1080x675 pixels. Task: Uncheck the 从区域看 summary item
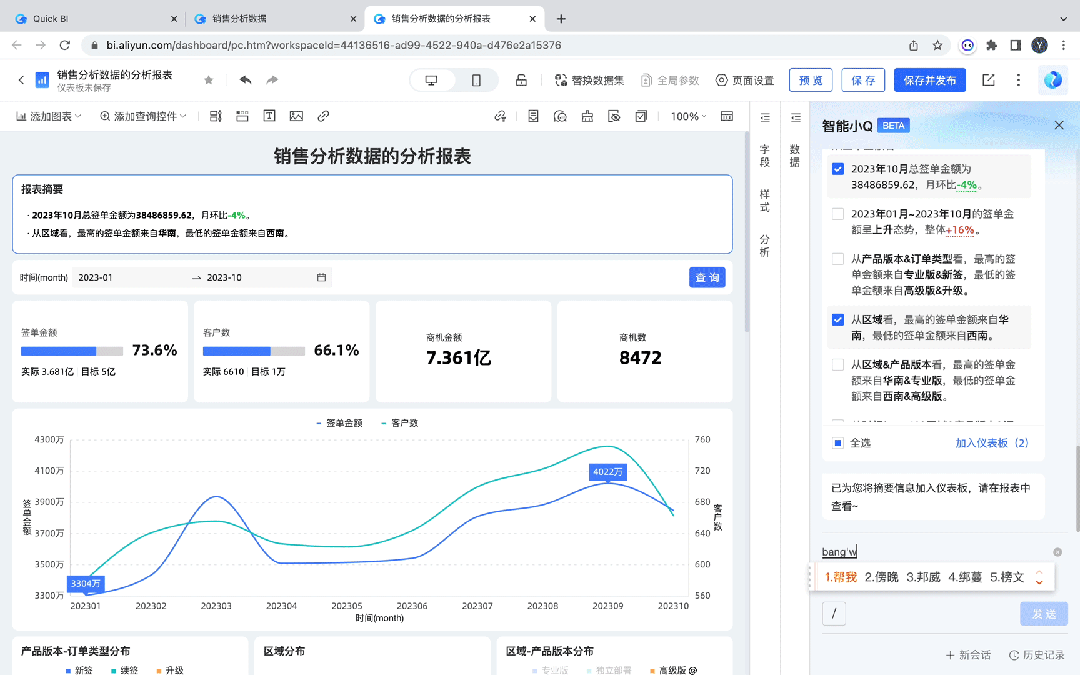point(838,320)
